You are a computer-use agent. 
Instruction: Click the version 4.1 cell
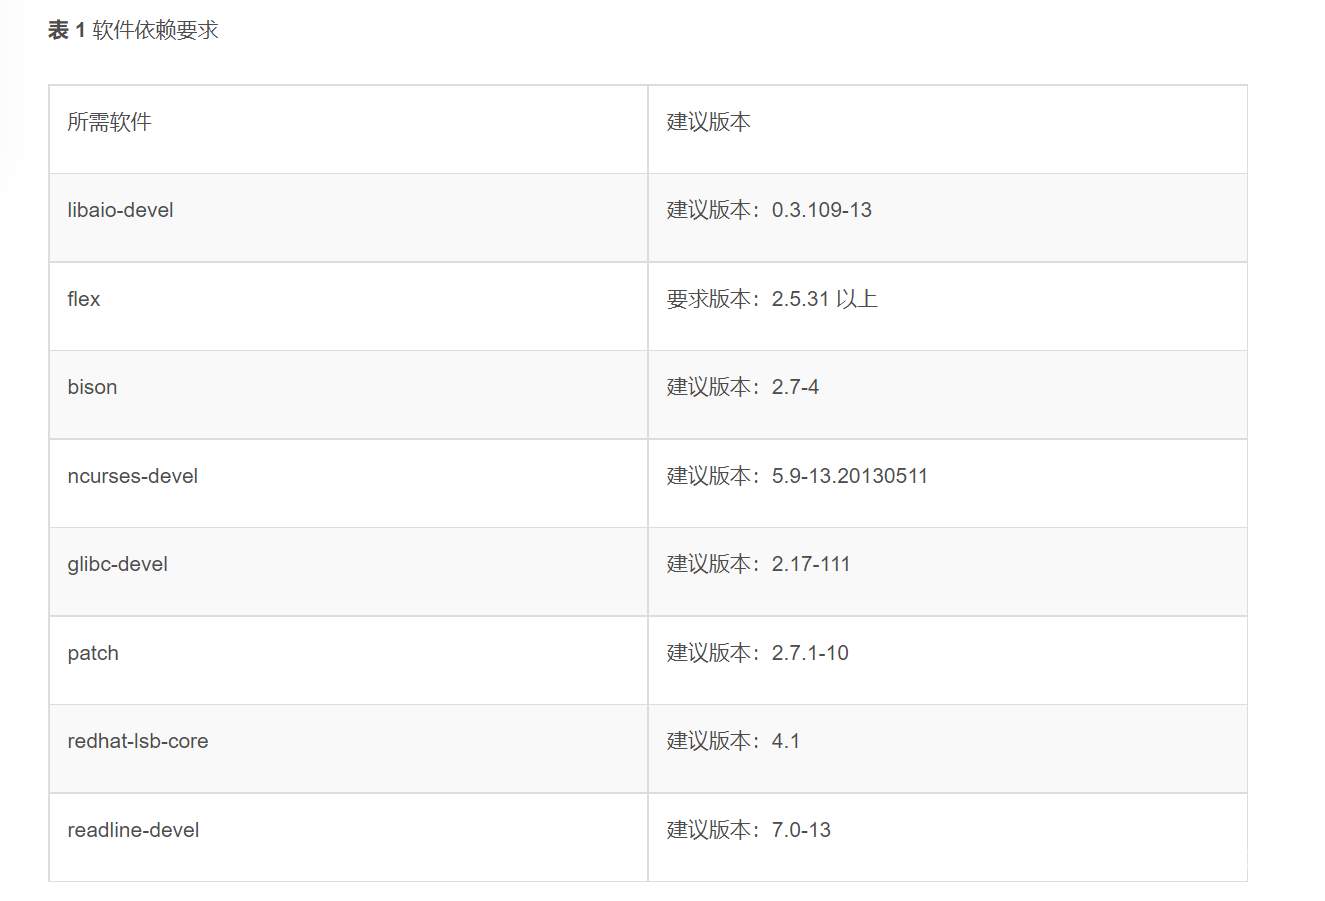coord(733,741)
